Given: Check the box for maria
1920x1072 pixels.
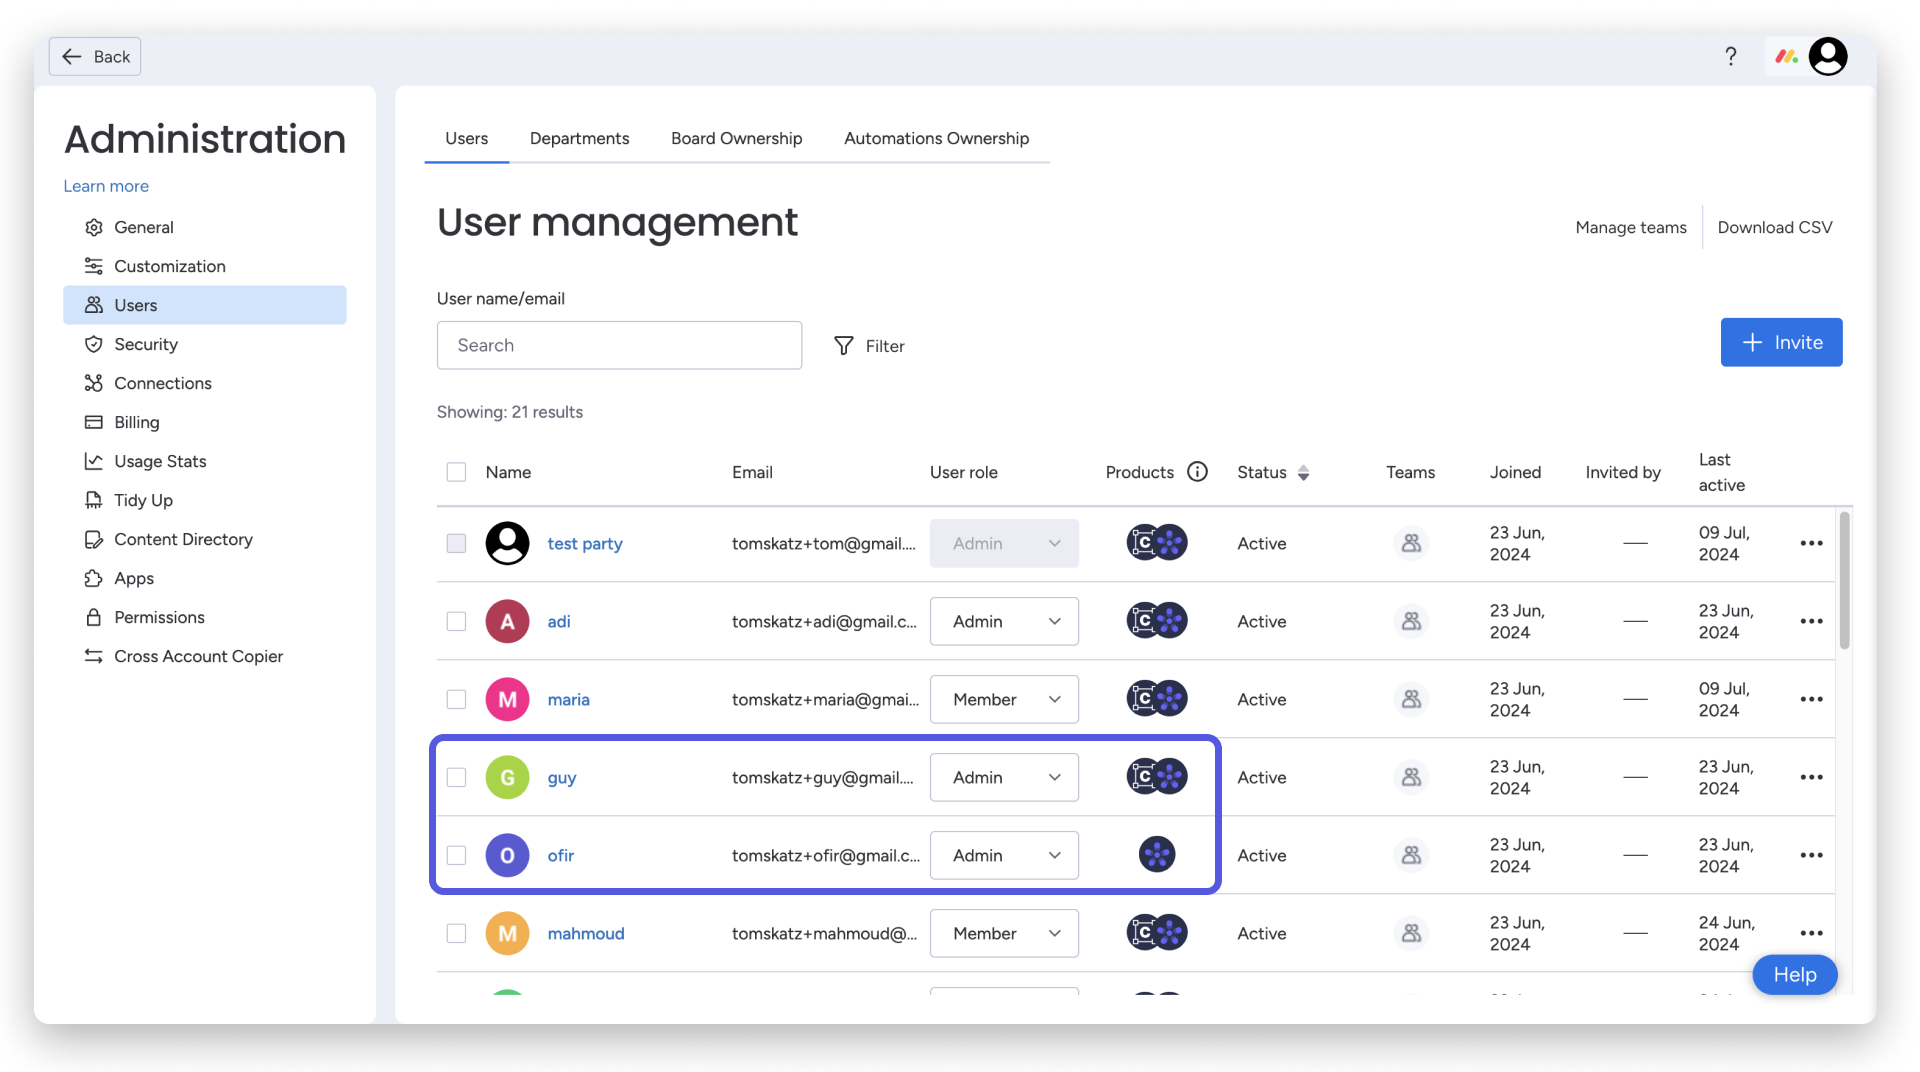Looking at the screenshot, I should click(456, 699).
